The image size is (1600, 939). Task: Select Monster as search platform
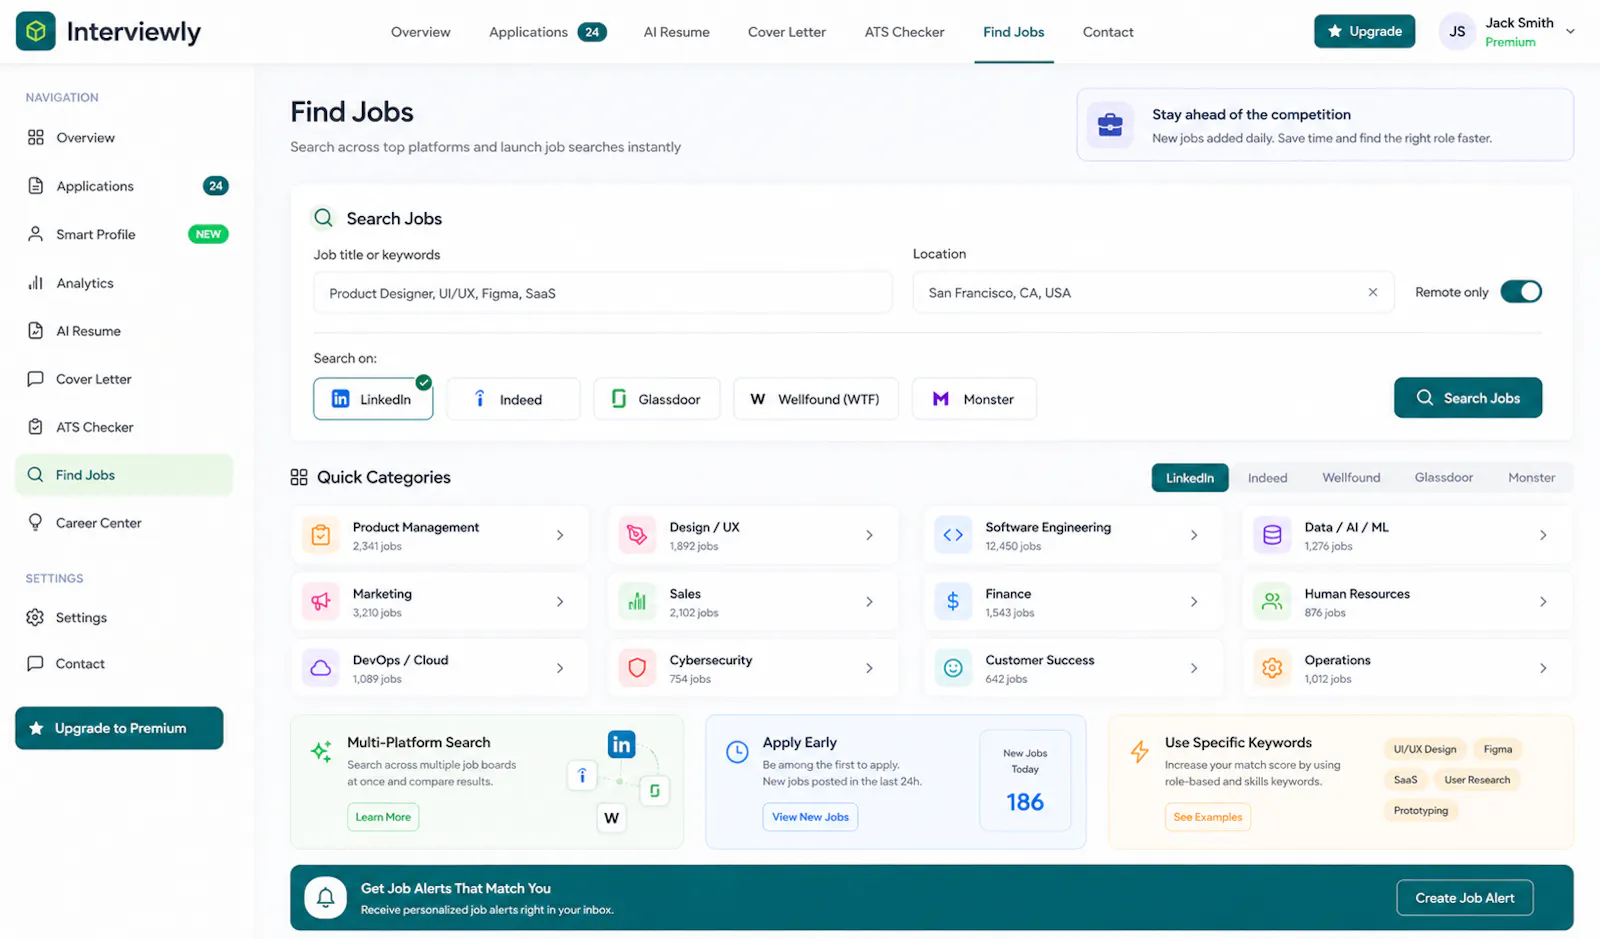(x=974, y=399)
